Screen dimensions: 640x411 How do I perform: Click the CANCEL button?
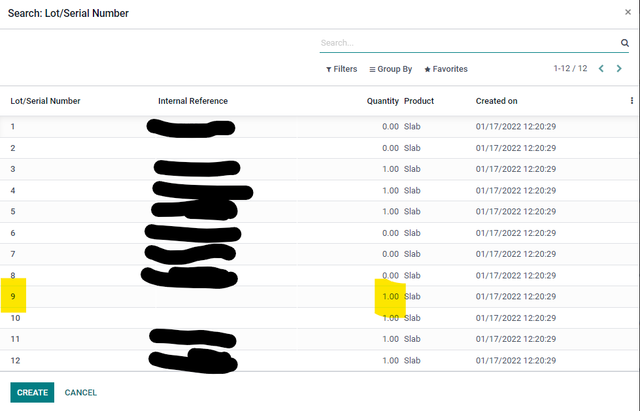[81, 392]
